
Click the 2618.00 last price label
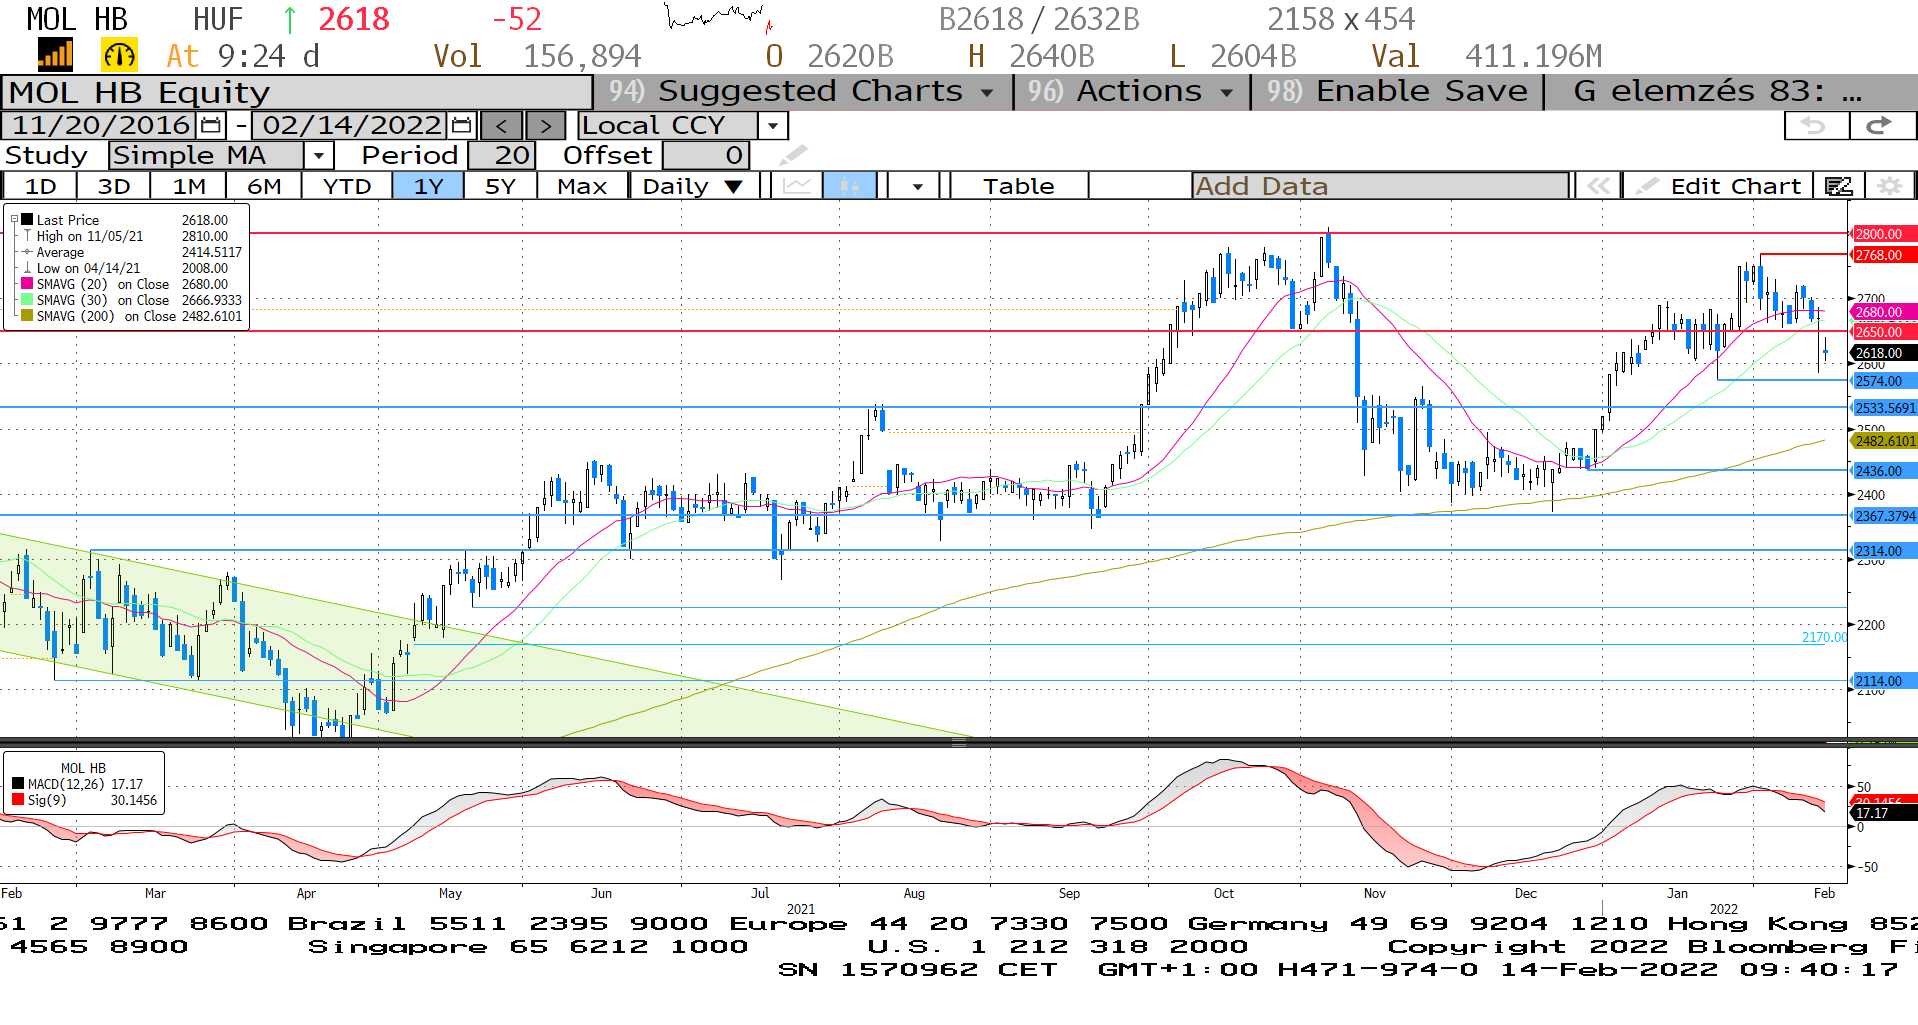[x=1884, y=353]
